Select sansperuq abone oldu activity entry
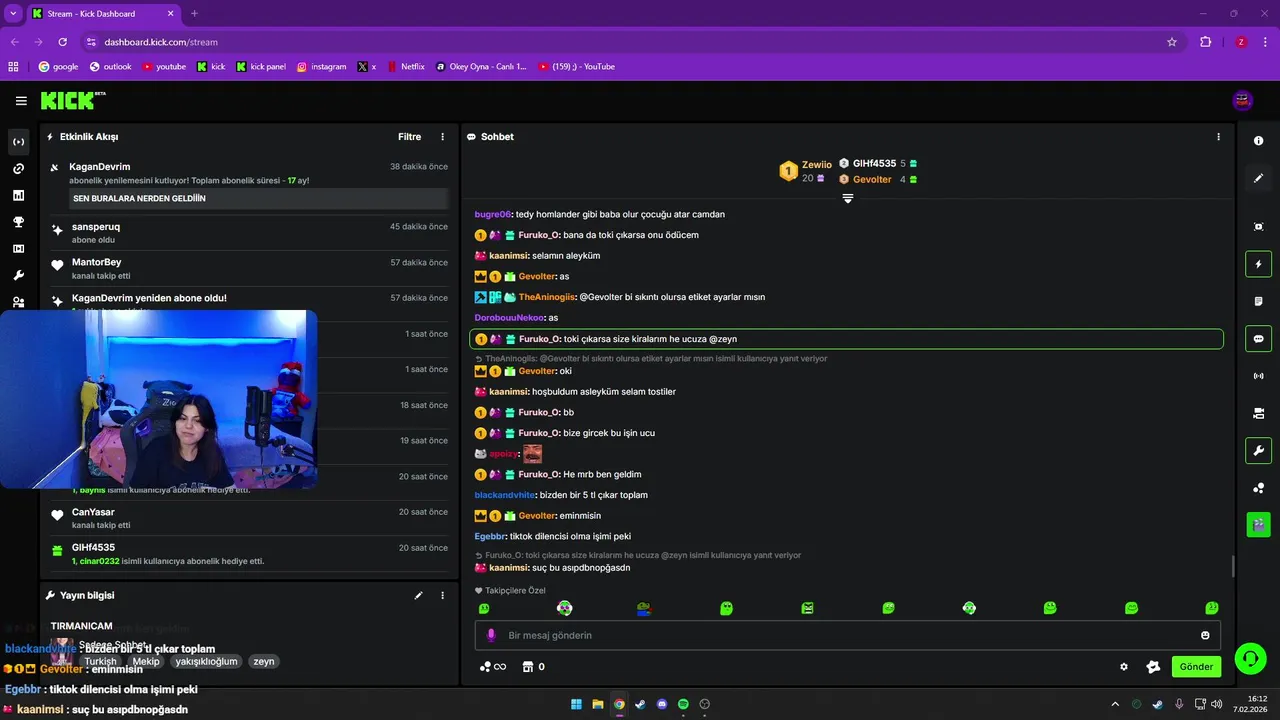 (248, 233)
